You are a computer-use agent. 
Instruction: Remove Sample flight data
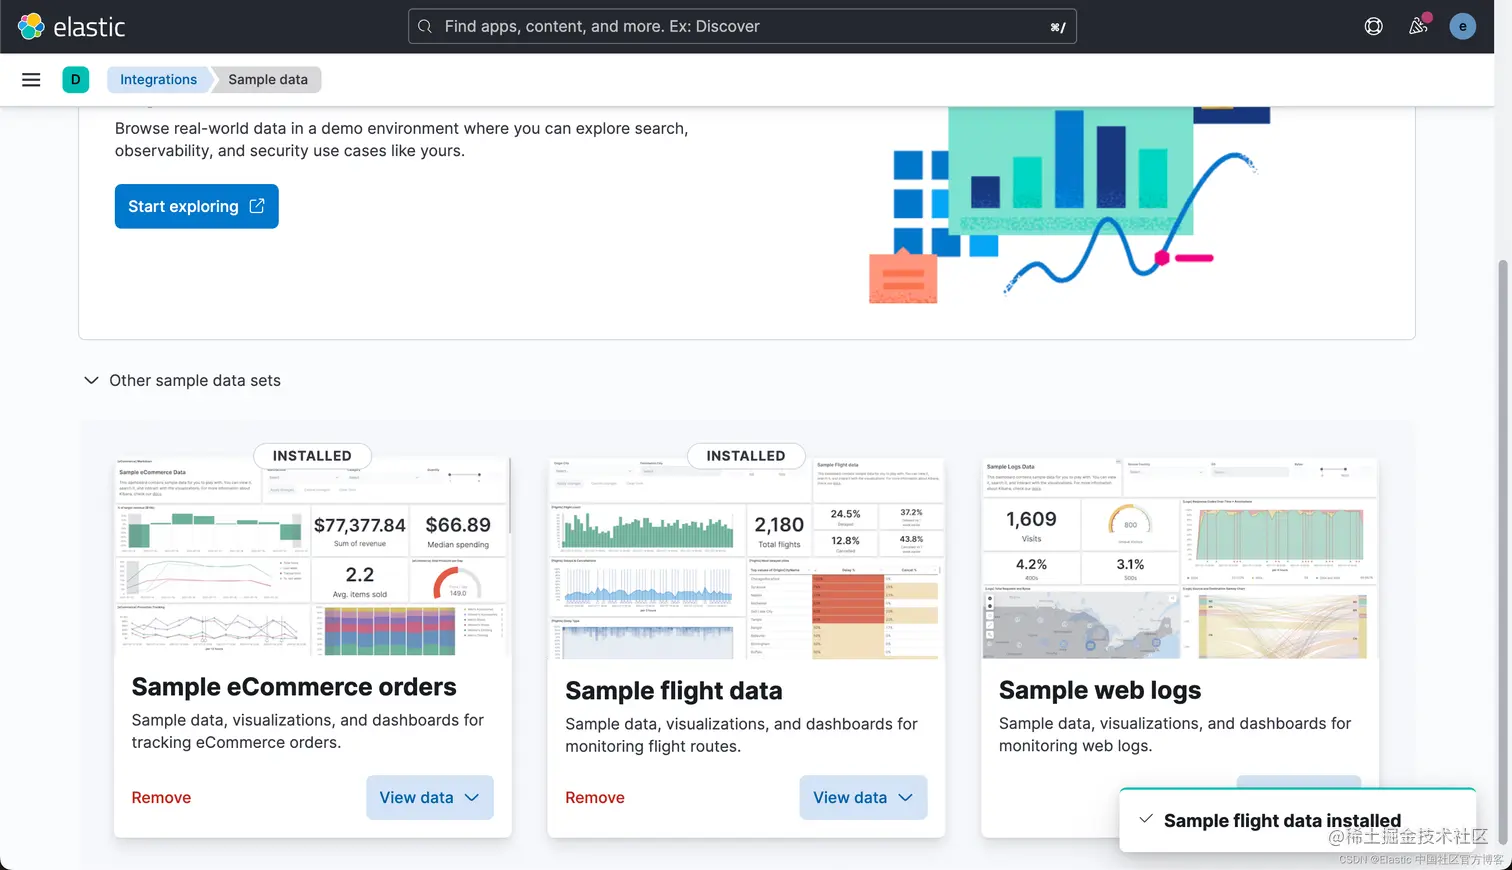595,797
